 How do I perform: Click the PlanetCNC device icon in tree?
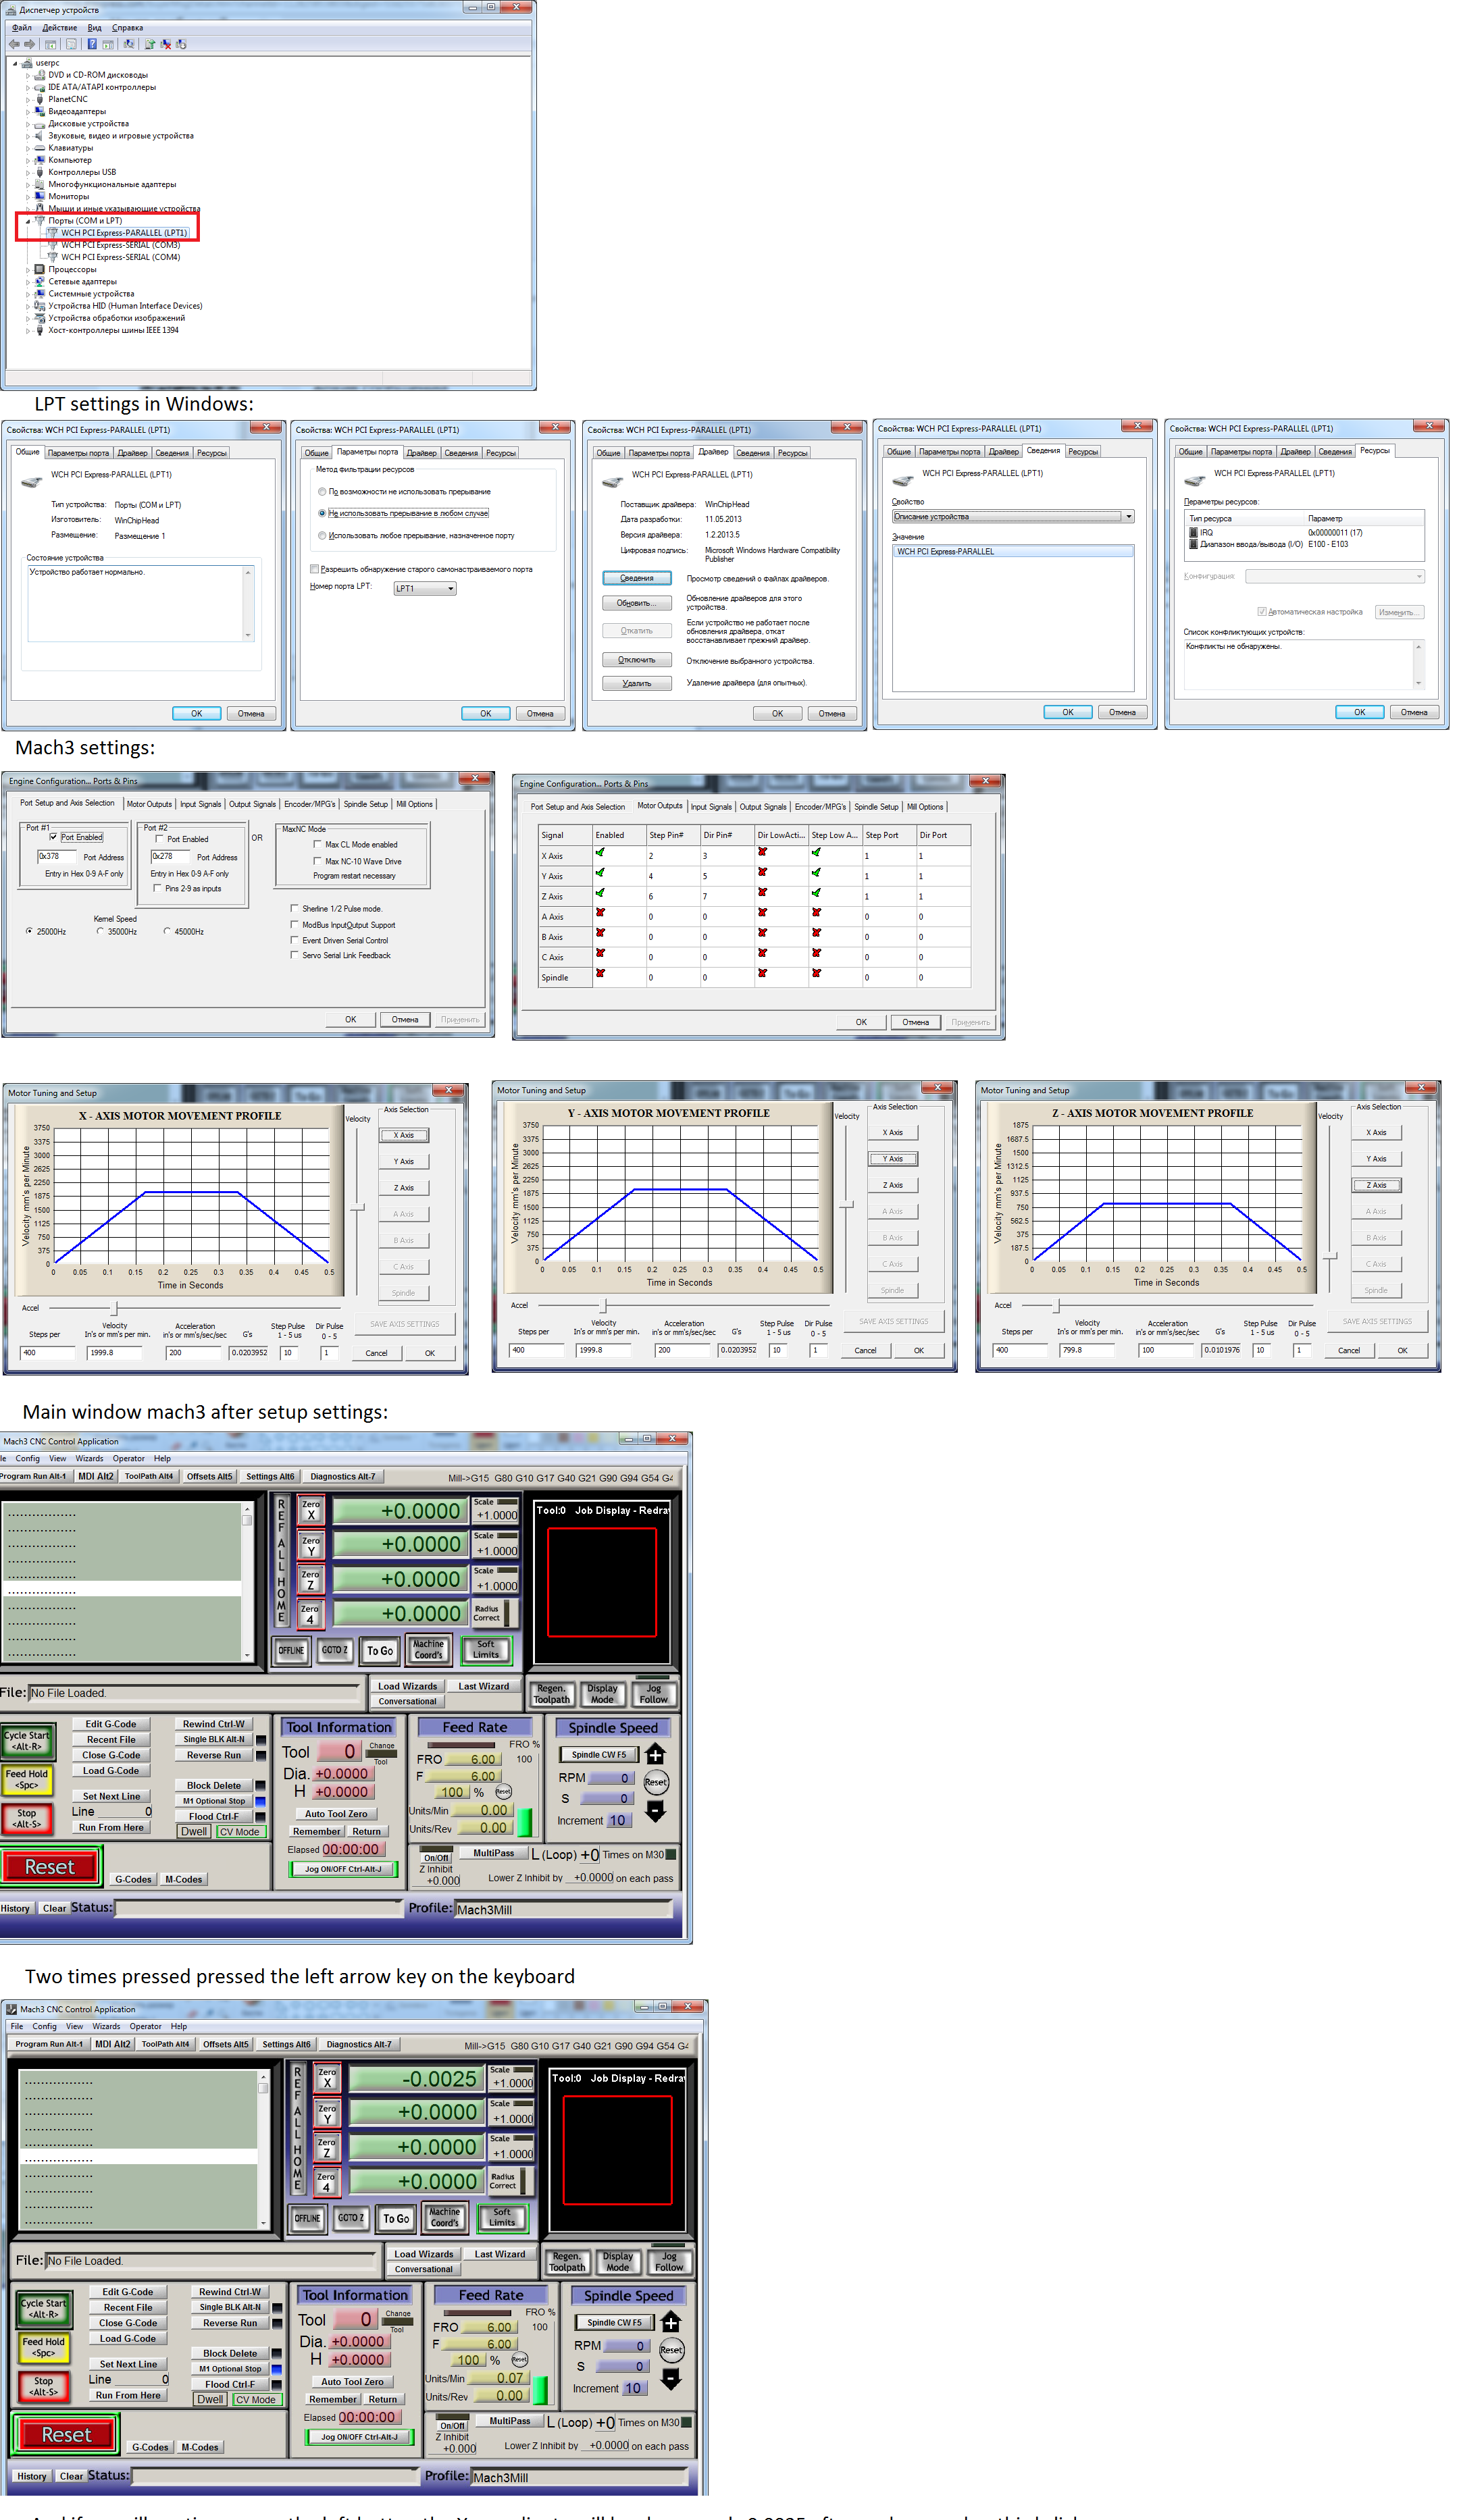tap(40, 99)
